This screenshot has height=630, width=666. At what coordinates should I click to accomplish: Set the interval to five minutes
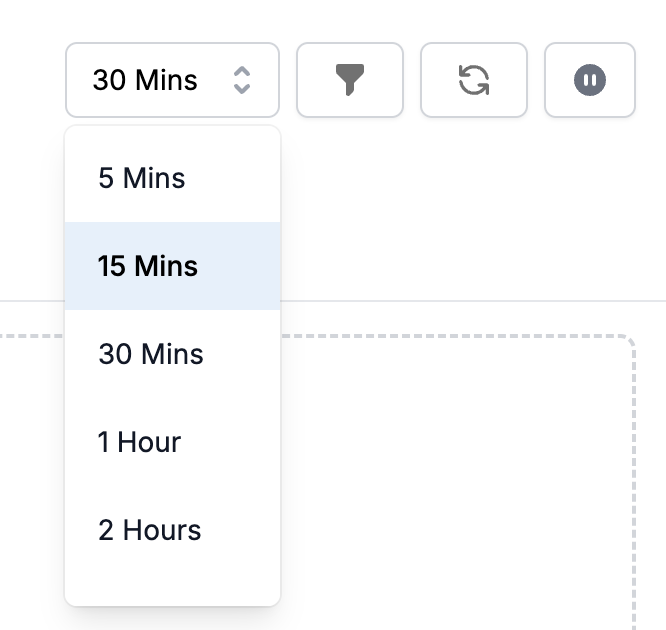pyautogui.click(x=172, y=178)
